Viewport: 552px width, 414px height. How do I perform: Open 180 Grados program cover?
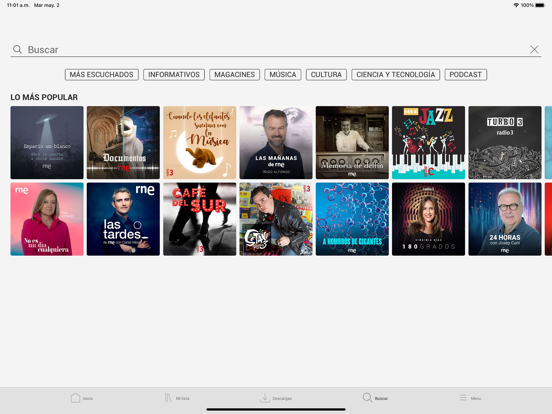(x=428, y=219)
